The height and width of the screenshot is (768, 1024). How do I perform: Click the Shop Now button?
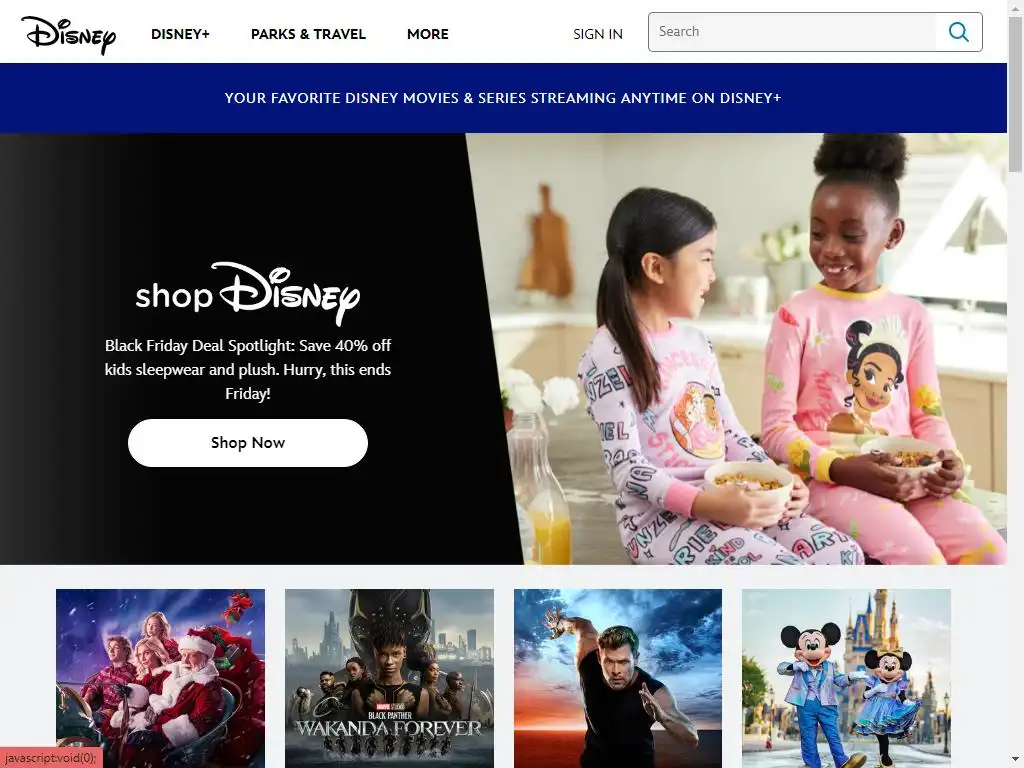(248, 443)
